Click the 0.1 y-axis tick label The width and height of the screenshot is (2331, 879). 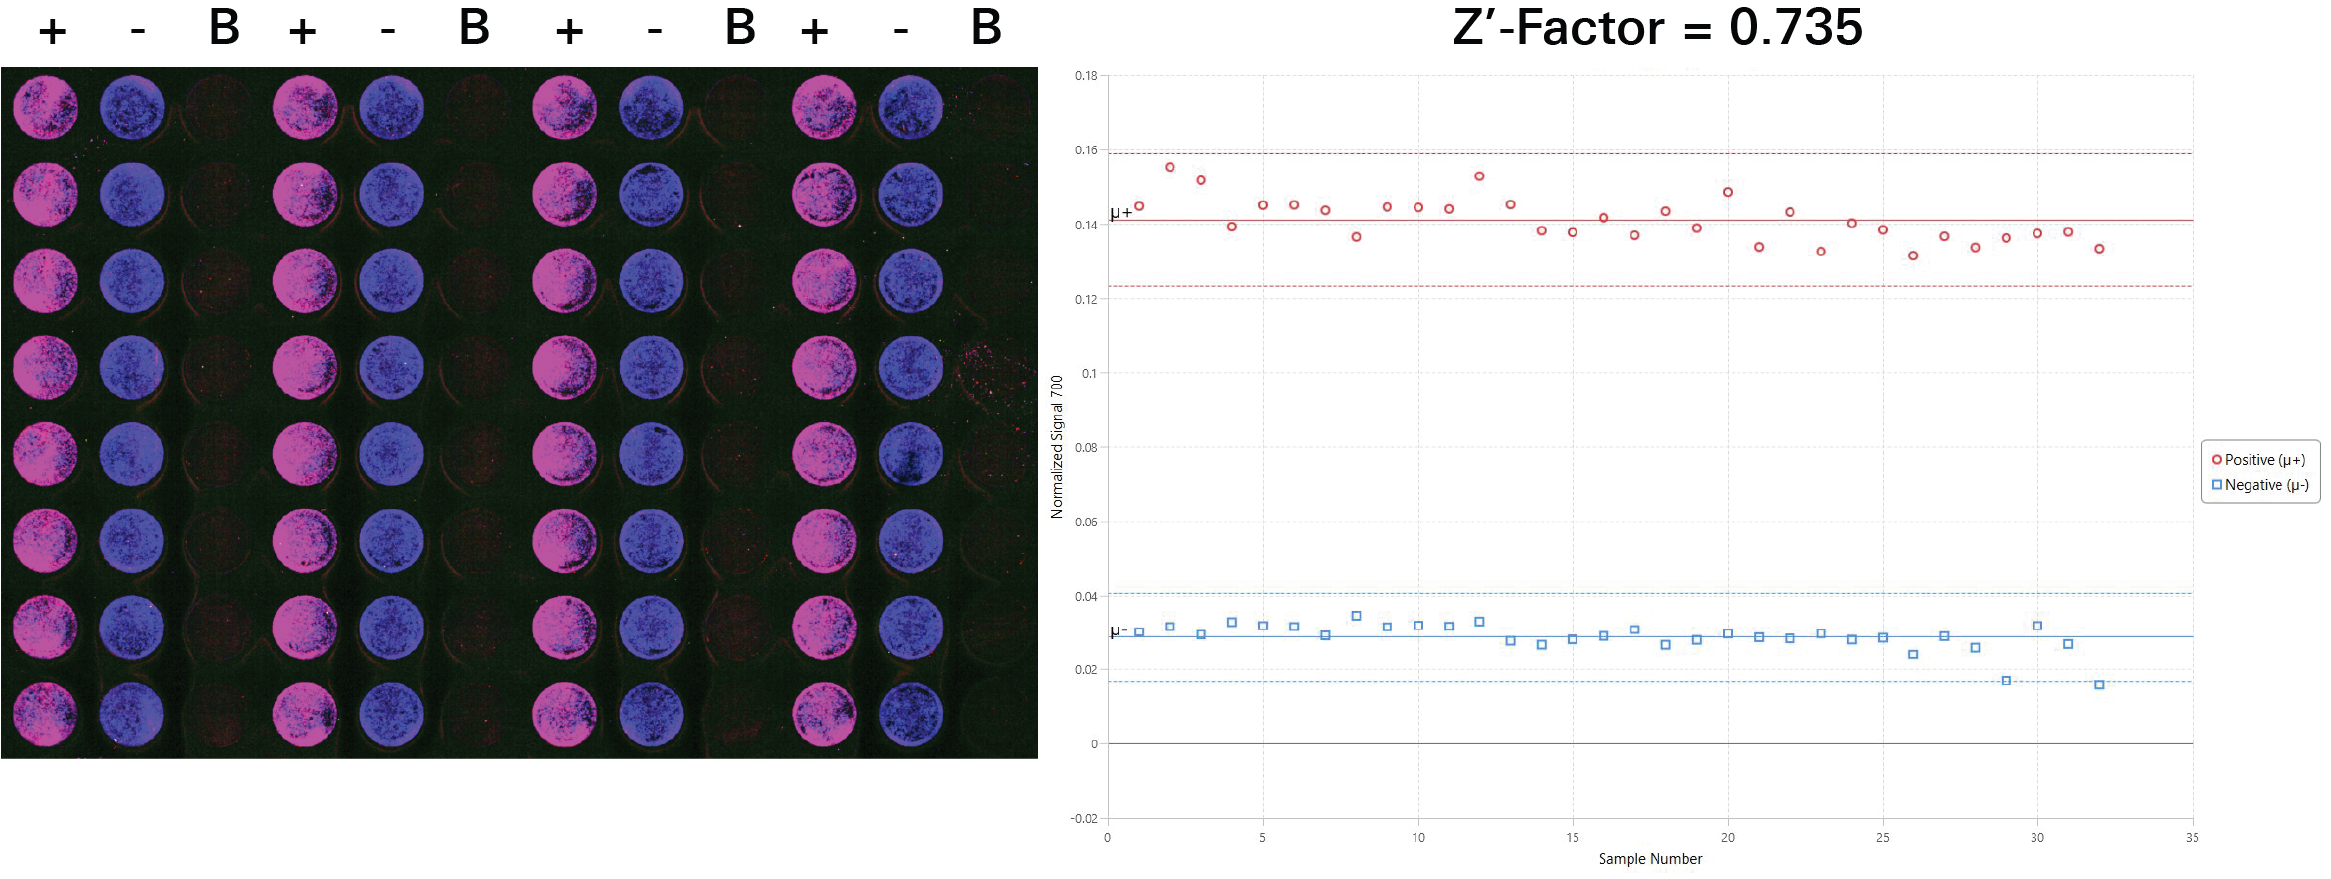[1089, 373]
